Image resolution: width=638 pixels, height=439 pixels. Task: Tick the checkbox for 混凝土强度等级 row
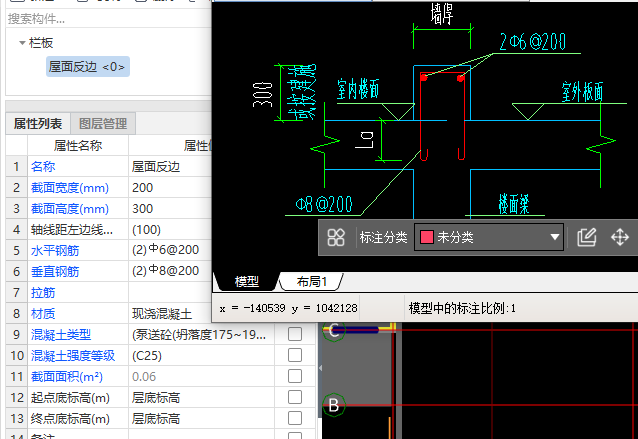click(295, 355)
